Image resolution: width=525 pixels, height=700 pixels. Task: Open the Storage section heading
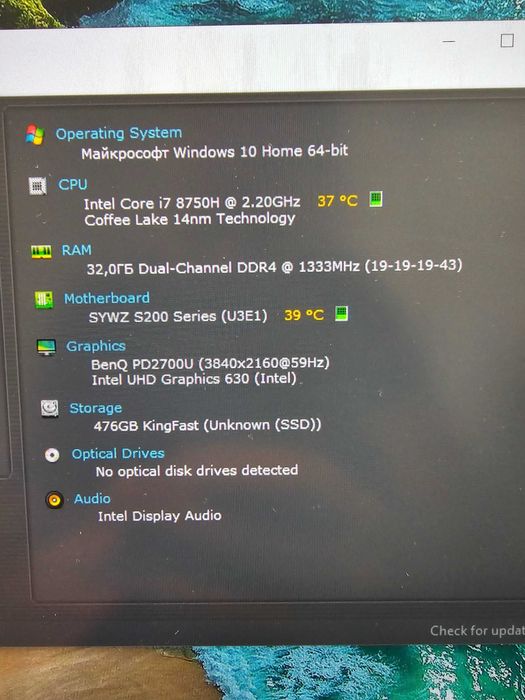point(96,408)
